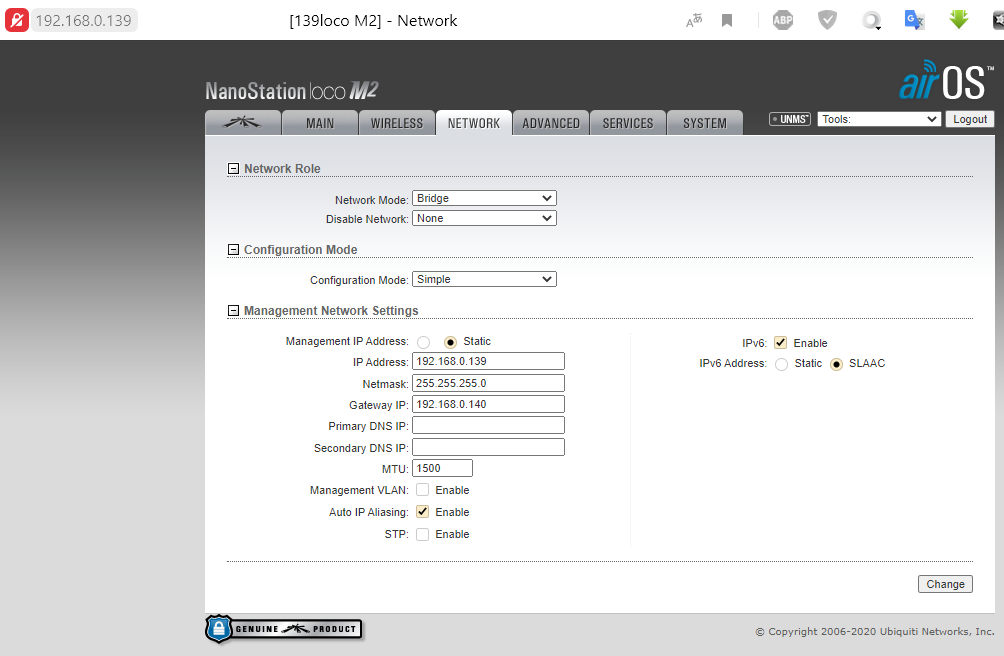Open the Network Mode dropdown

[x=484, y=198]
